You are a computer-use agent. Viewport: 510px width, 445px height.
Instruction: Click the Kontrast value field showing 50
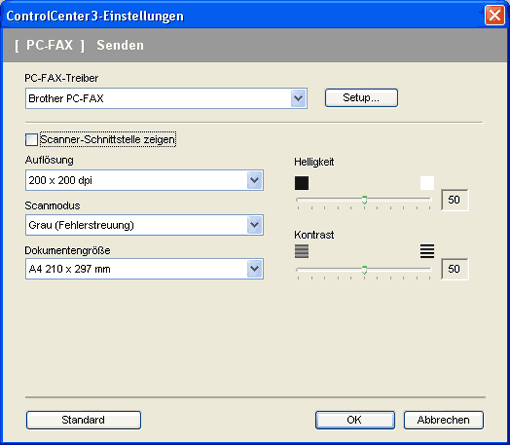(455, 269)
